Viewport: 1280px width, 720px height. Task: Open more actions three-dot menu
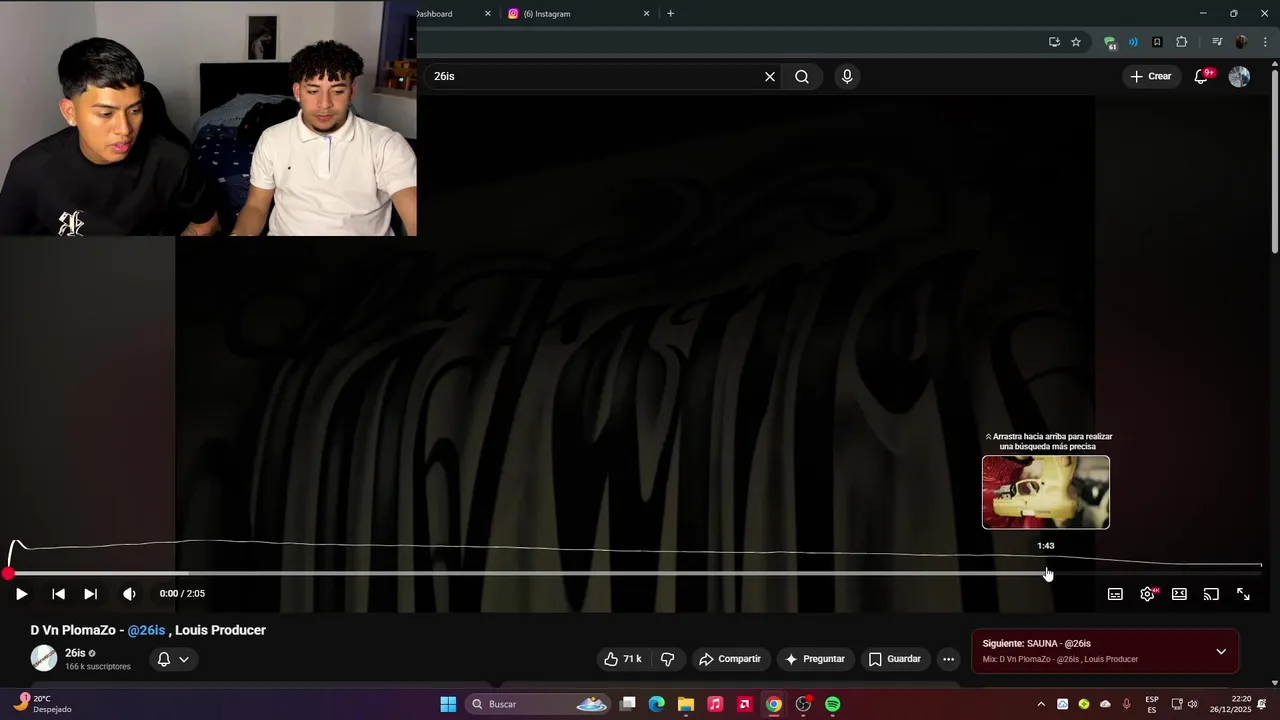point(948,659)
